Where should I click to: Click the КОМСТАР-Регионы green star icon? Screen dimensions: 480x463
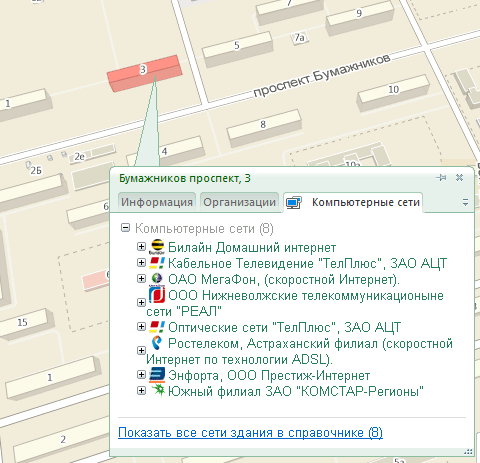[158, 390]
